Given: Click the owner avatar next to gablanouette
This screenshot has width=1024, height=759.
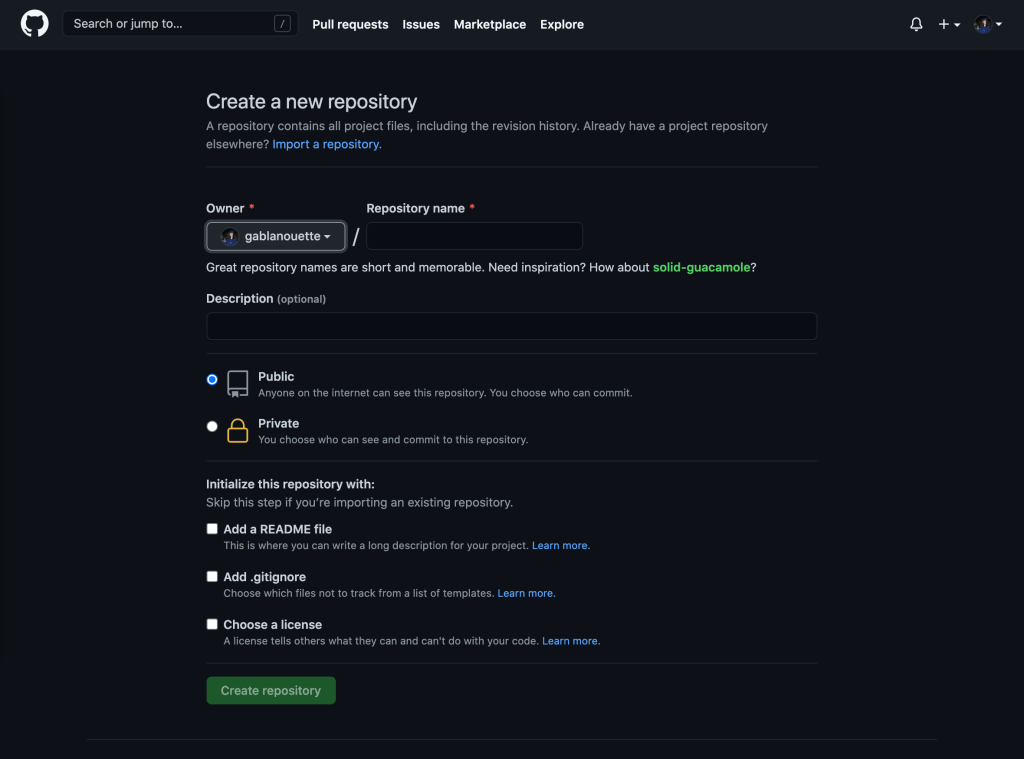Looking at the screenshot, I should click(230, 237).
